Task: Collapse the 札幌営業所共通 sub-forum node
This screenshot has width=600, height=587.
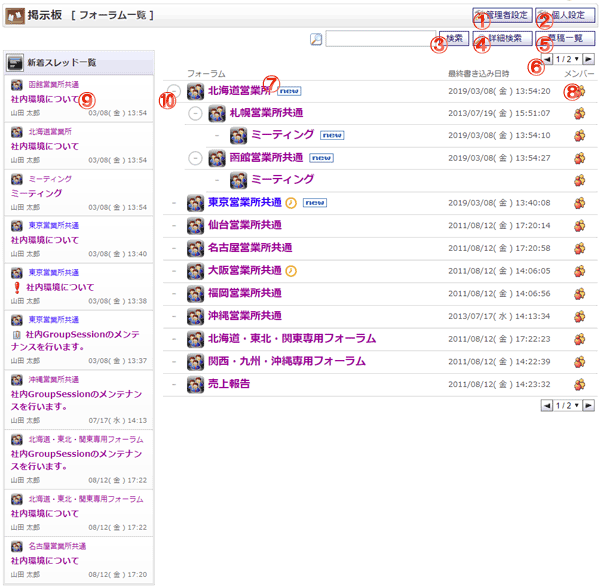Action: coord(196,113)
